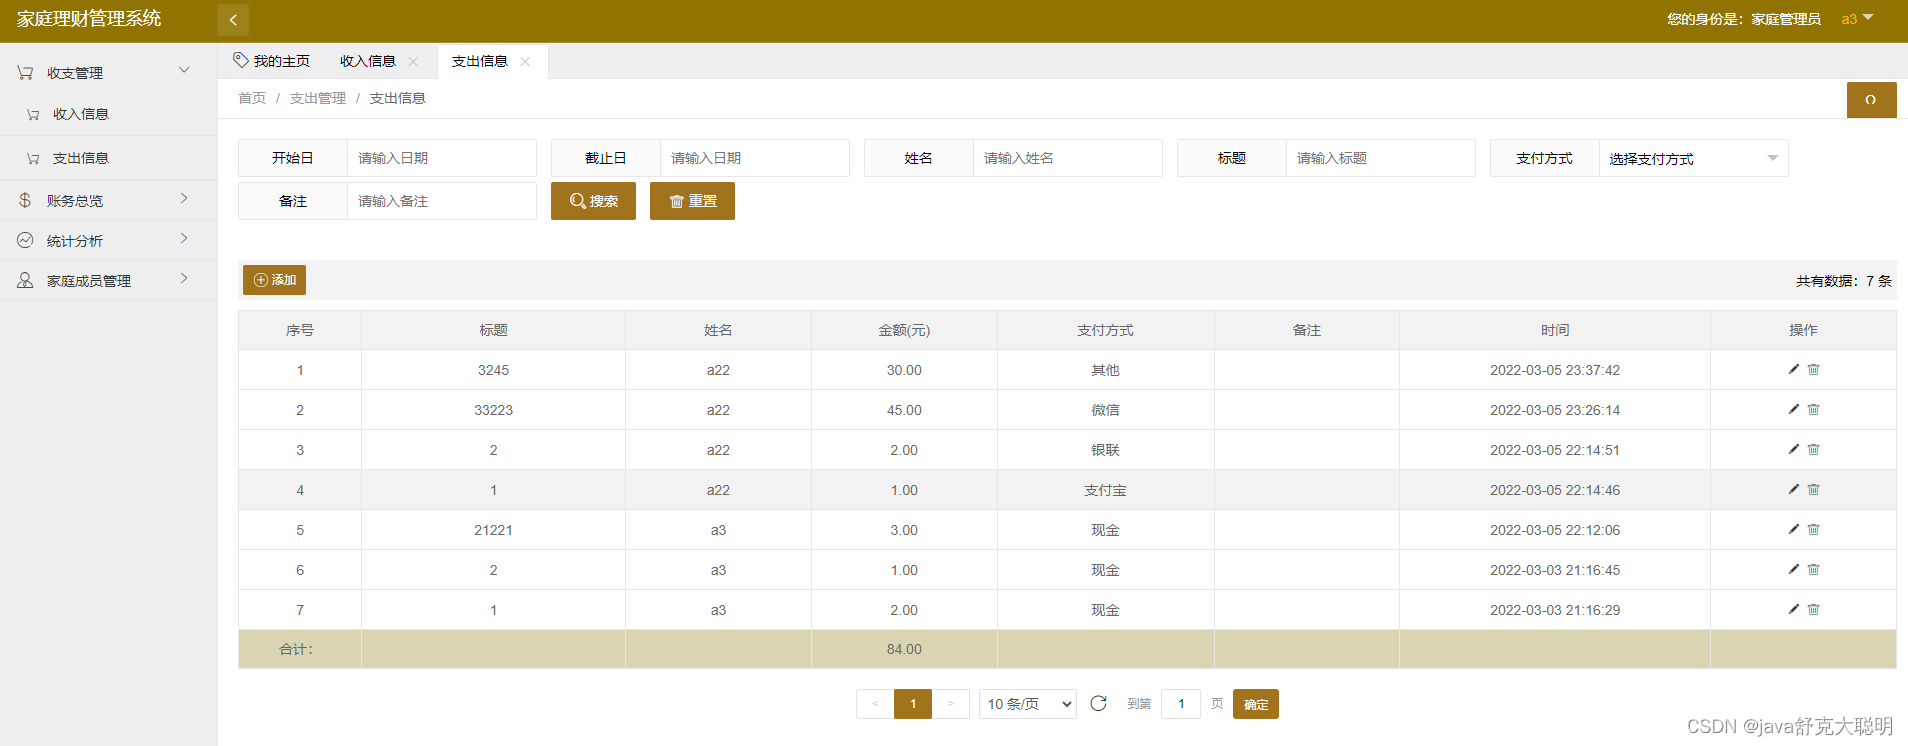Screen dimensions: 1908x746
Task: Edit row 3 paid by 银联
Action: point(1794,449)
